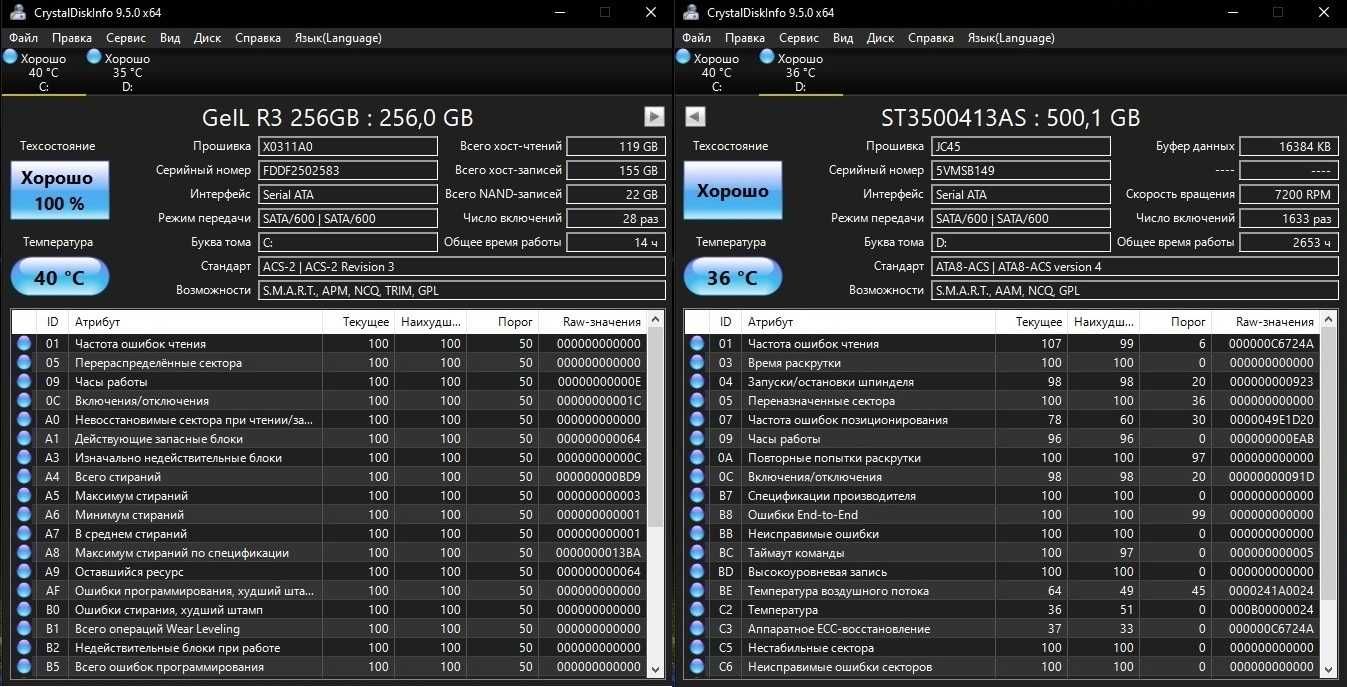Click scroll down arrow of left attribute list
The width and height of the screenshot is (1347, 687).
click(x=656, y=669)
